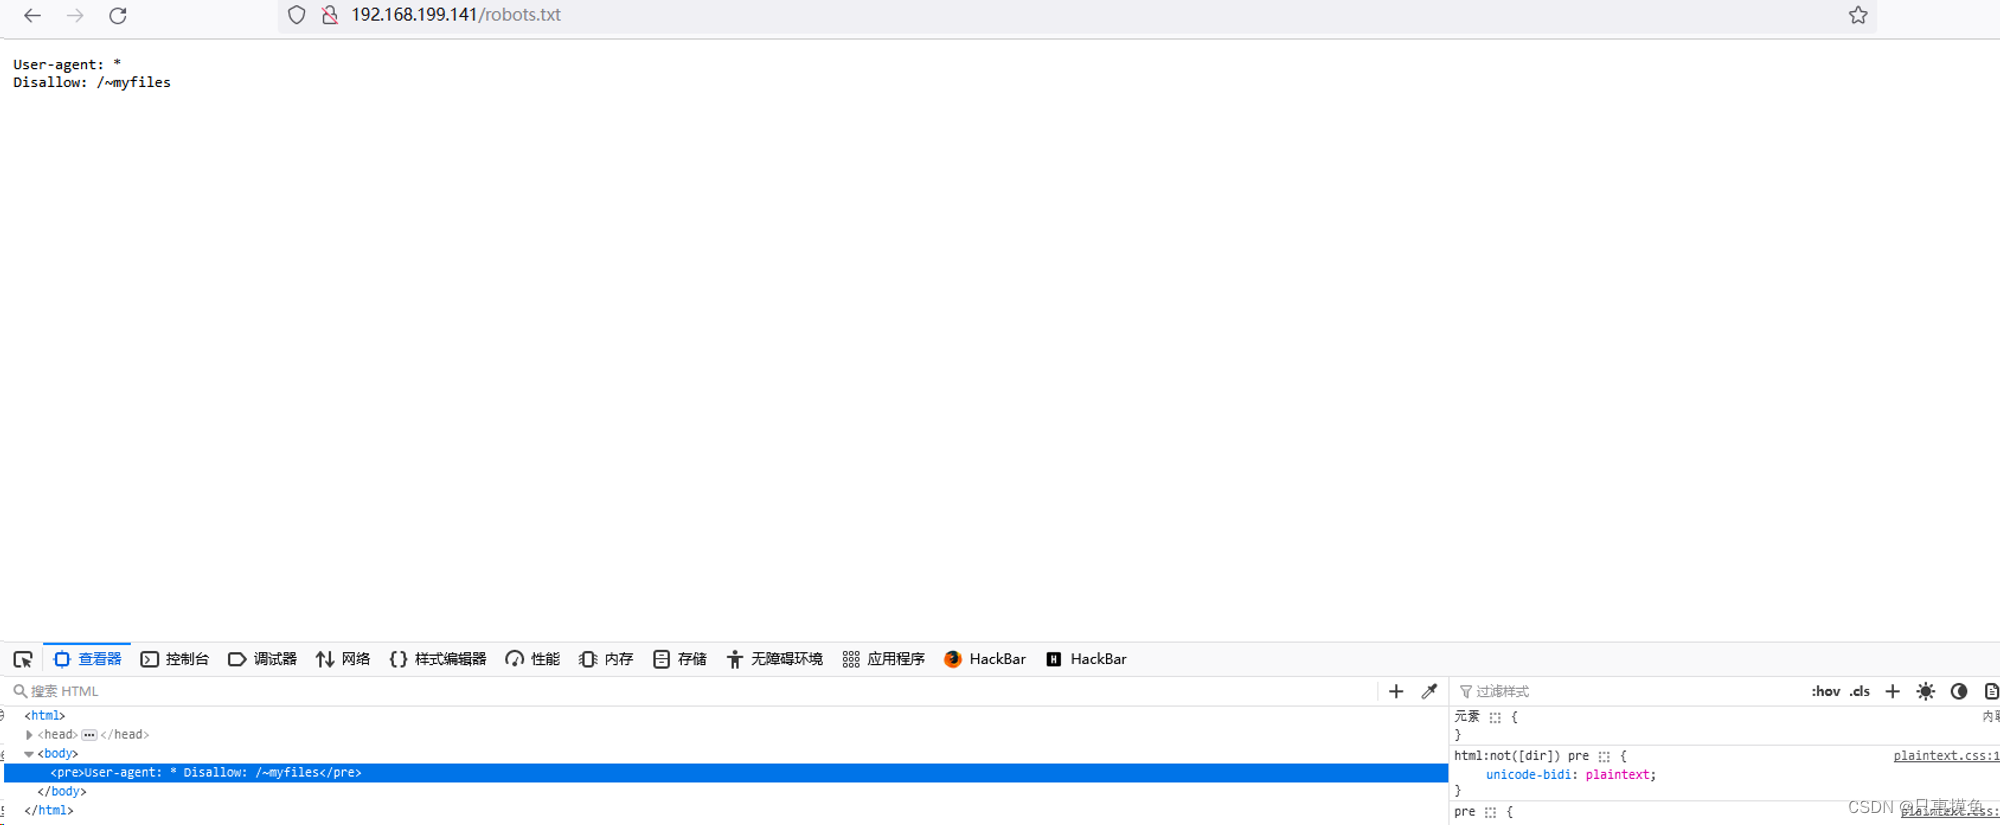Add a new style rule

click(x=1892, y=691)
